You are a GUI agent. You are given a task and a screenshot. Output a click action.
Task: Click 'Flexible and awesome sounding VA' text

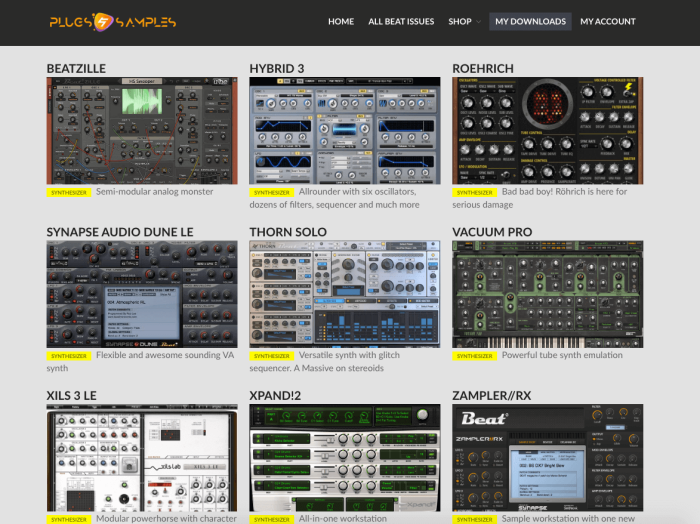(165, 355)
